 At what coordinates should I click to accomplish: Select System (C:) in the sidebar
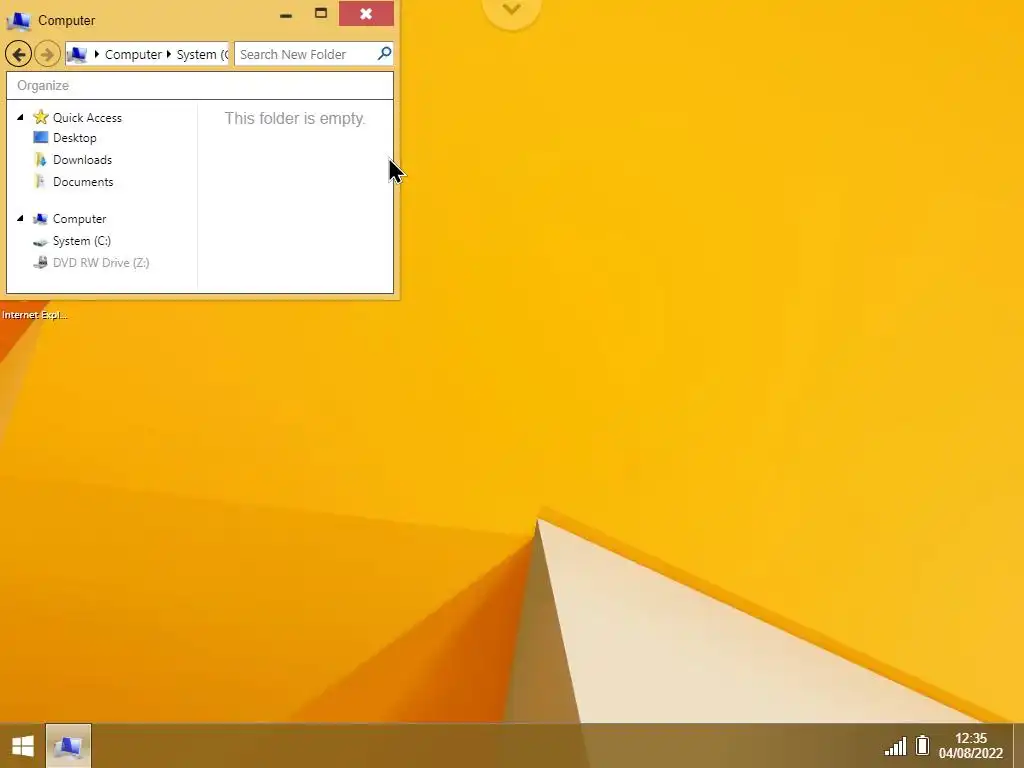coord(82,241)
